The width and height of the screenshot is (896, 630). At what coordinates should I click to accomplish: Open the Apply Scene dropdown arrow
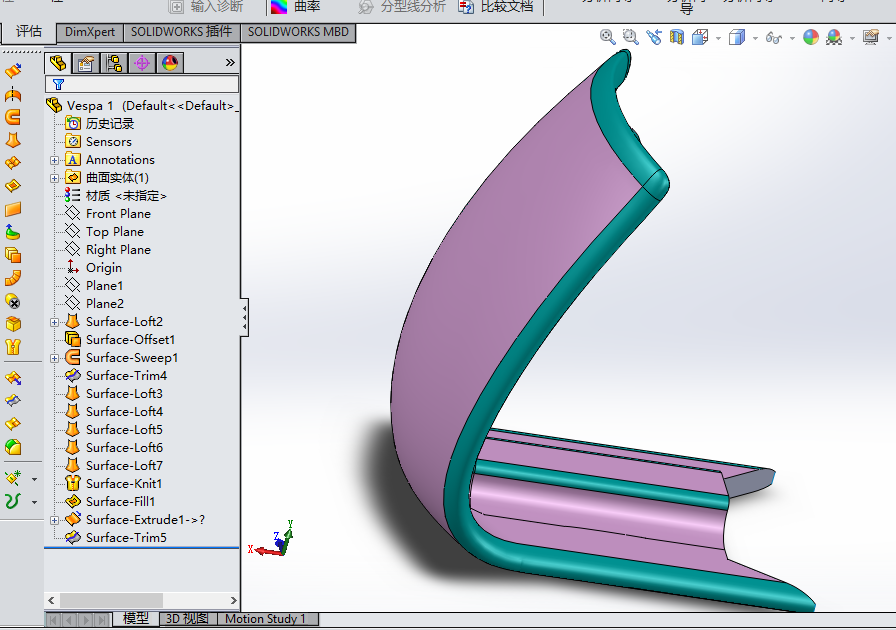853,38
